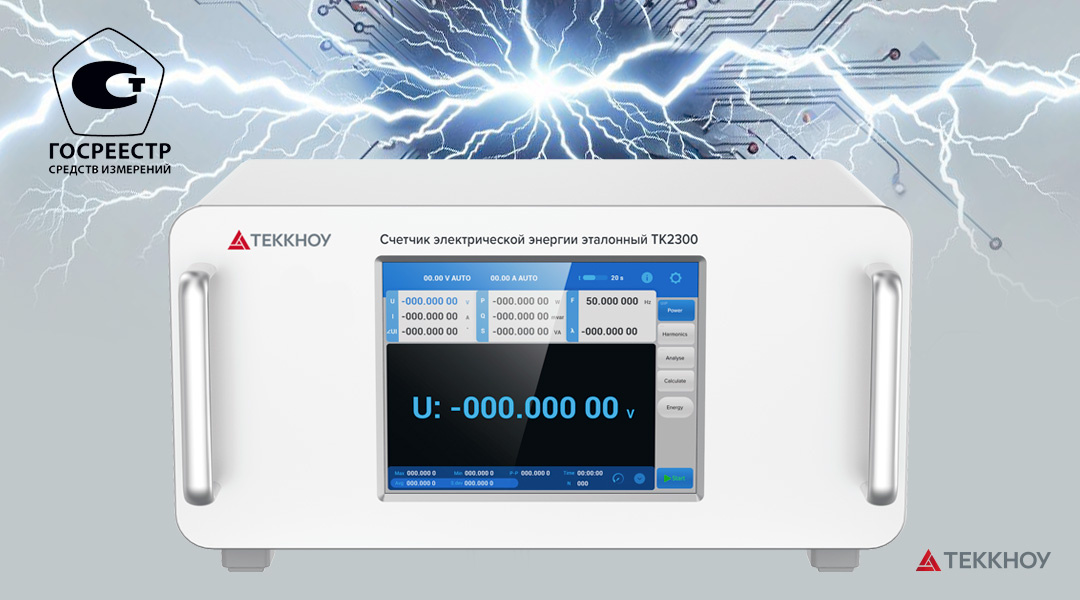Click the S value in VA
Viewport: 1080px width, 600px height.
pos(521,331)
